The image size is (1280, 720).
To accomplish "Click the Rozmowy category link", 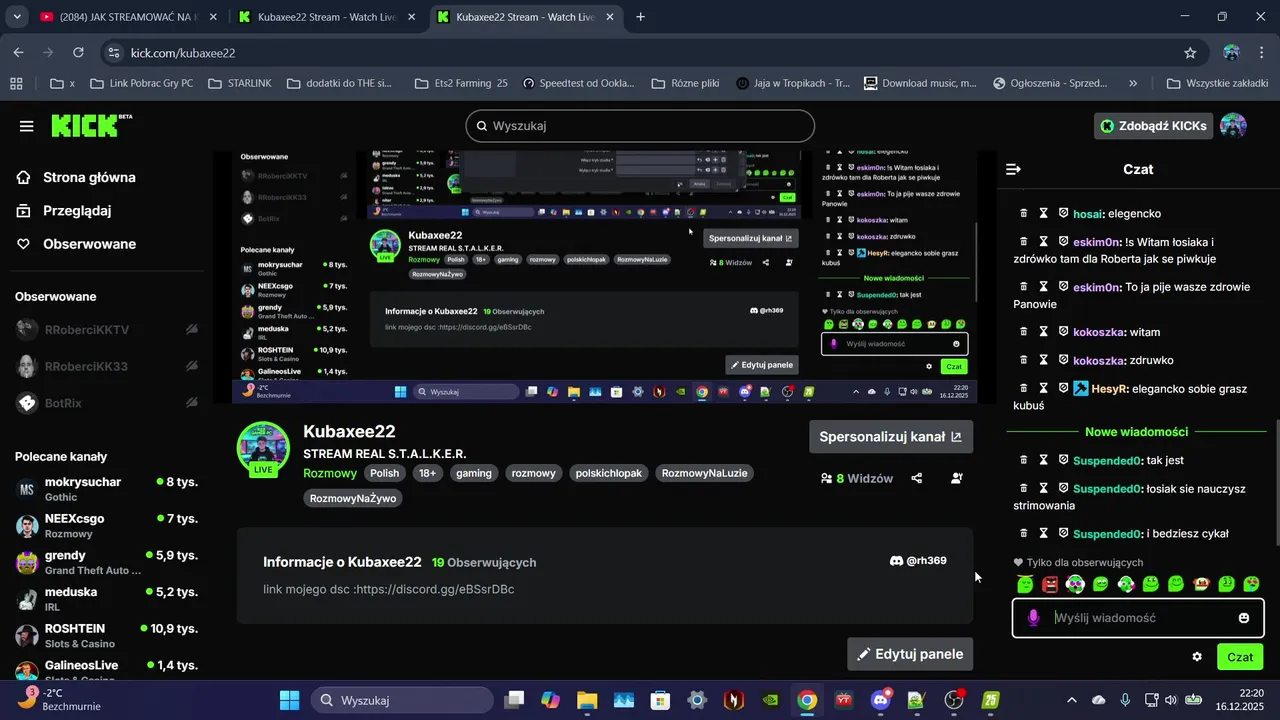I will point(330,473).
